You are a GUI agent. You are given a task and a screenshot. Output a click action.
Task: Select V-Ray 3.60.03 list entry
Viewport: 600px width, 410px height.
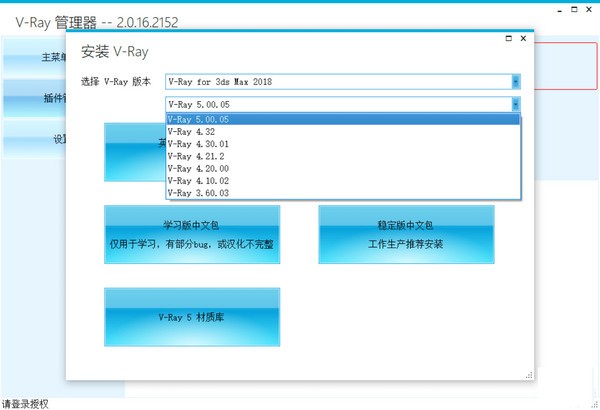343,193
